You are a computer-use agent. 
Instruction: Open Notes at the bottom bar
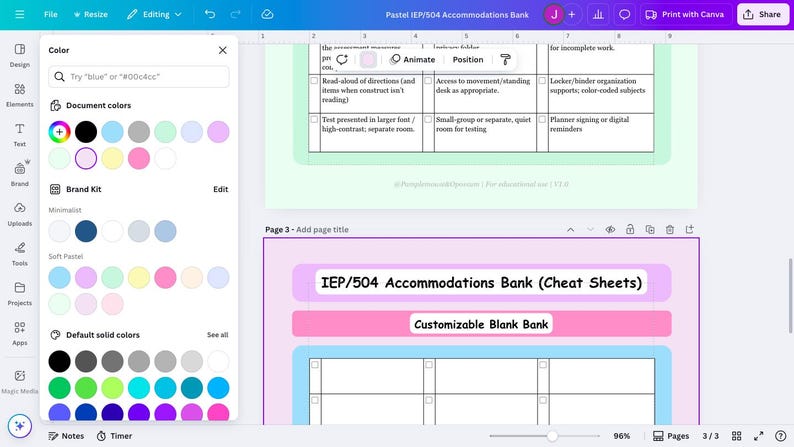click(66, 436)
